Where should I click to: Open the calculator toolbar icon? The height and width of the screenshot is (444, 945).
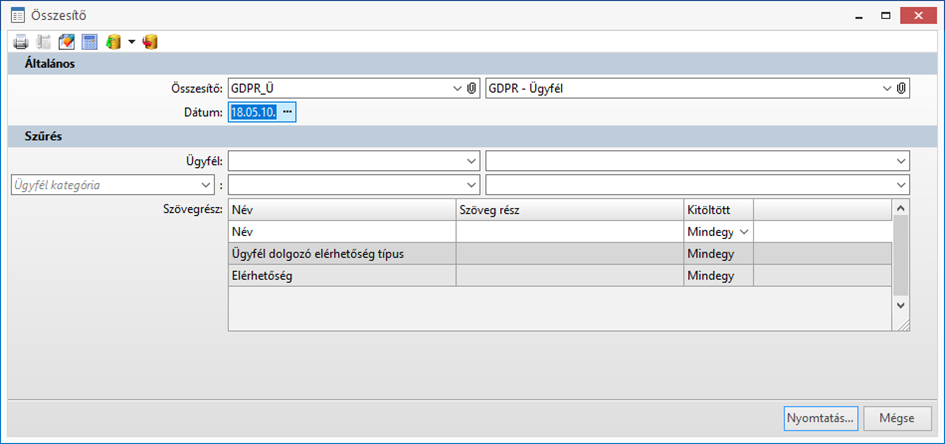tap(89, 42)
